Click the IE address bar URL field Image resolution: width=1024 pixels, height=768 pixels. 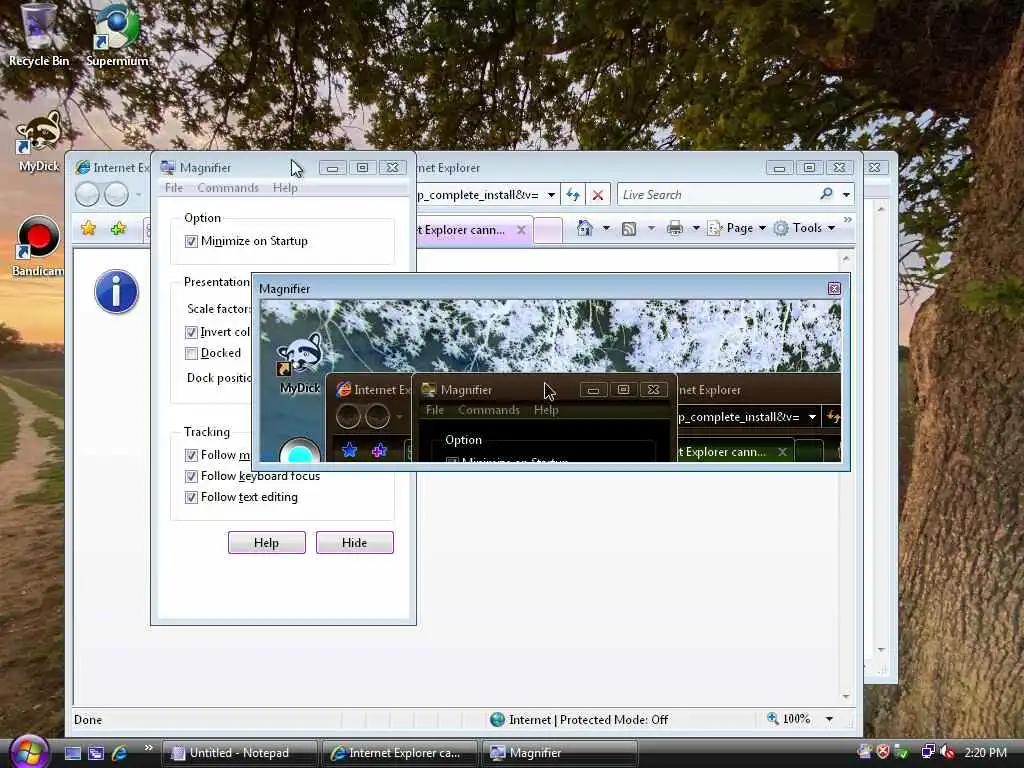(x=477, y=195)
